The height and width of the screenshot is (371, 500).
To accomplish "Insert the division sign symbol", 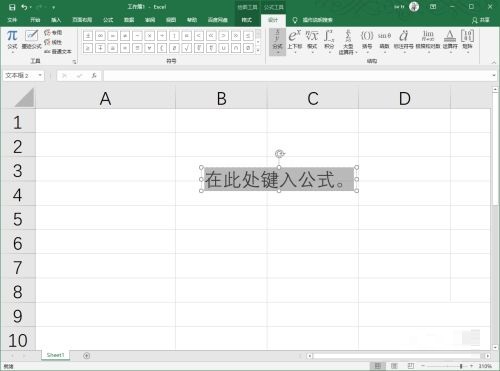I will (x=162, y=36).
